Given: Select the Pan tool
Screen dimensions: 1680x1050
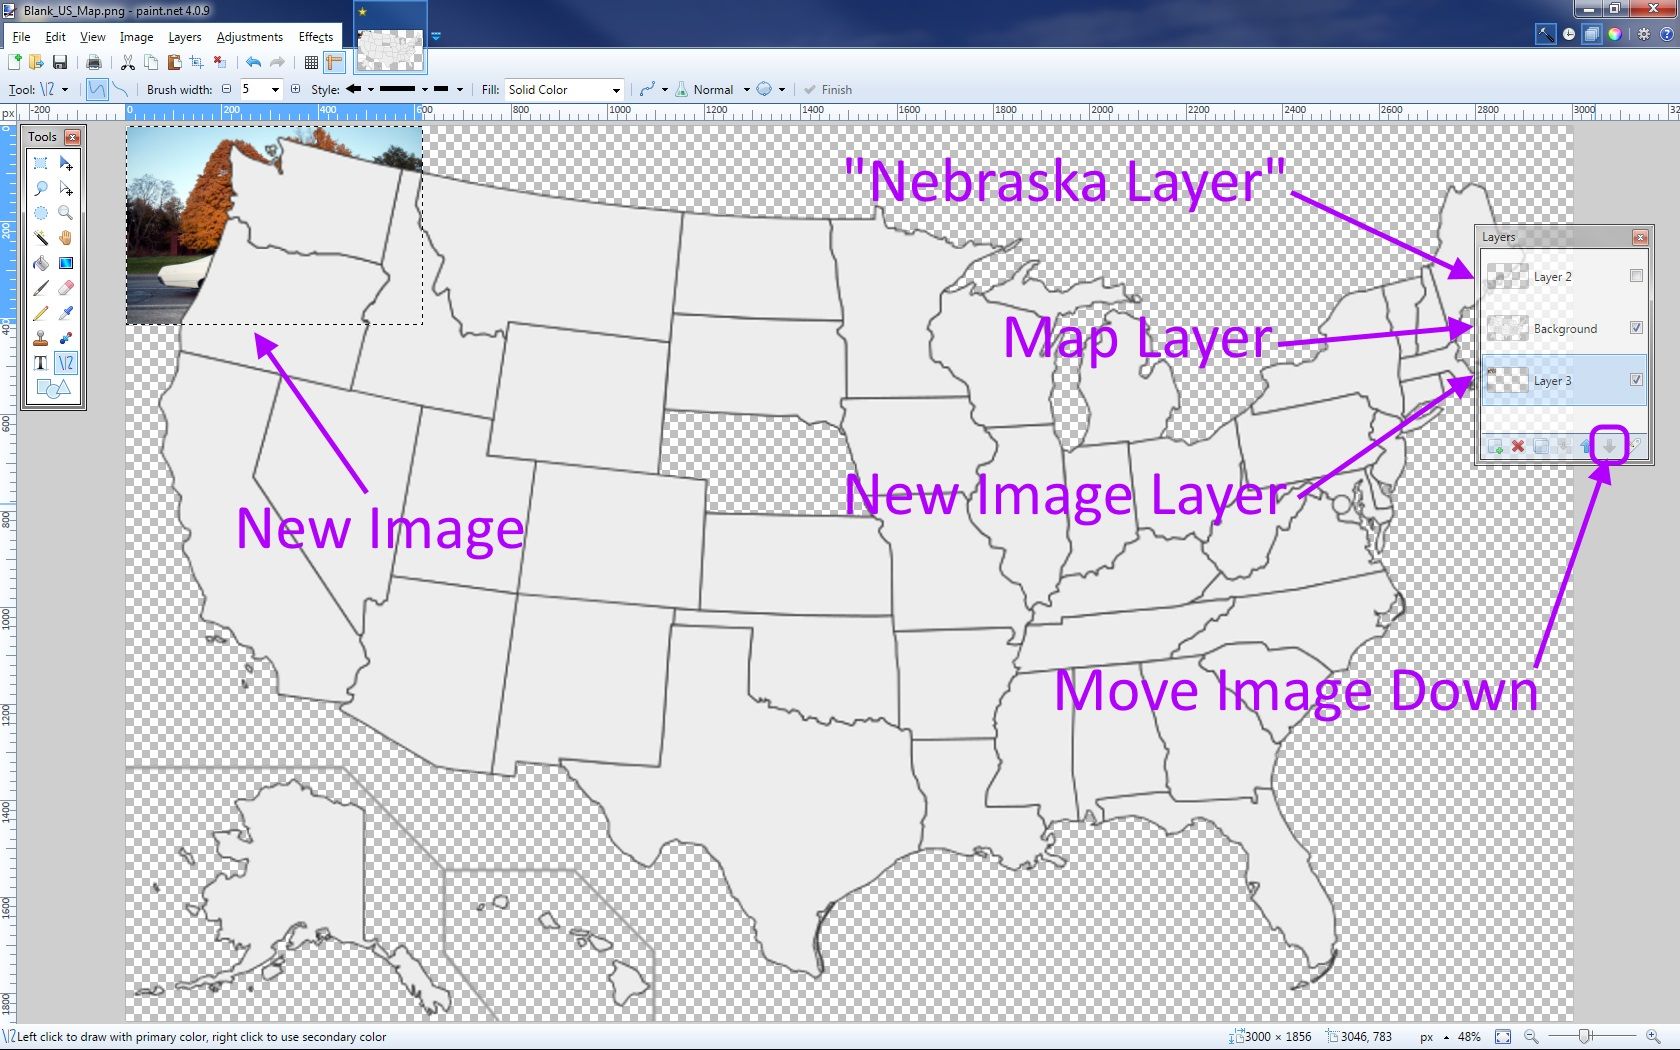Looking at the screenshot, I should (66, 238).
